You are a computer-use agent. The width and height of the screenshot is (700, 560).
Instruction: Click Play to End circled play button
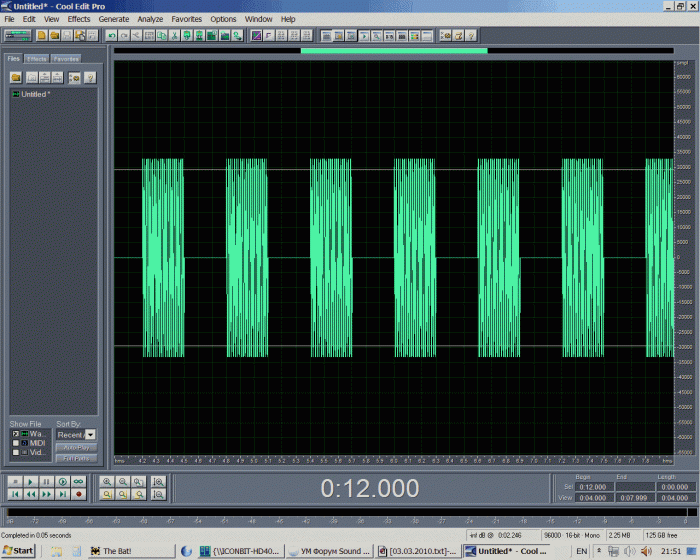click(x=62, y=481)
